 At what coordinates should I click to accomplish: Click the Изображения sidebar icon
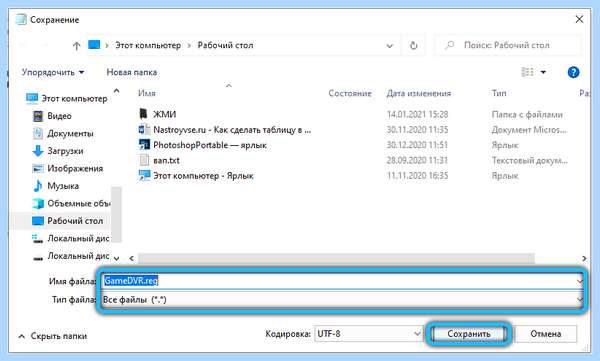tap(38, 168)
